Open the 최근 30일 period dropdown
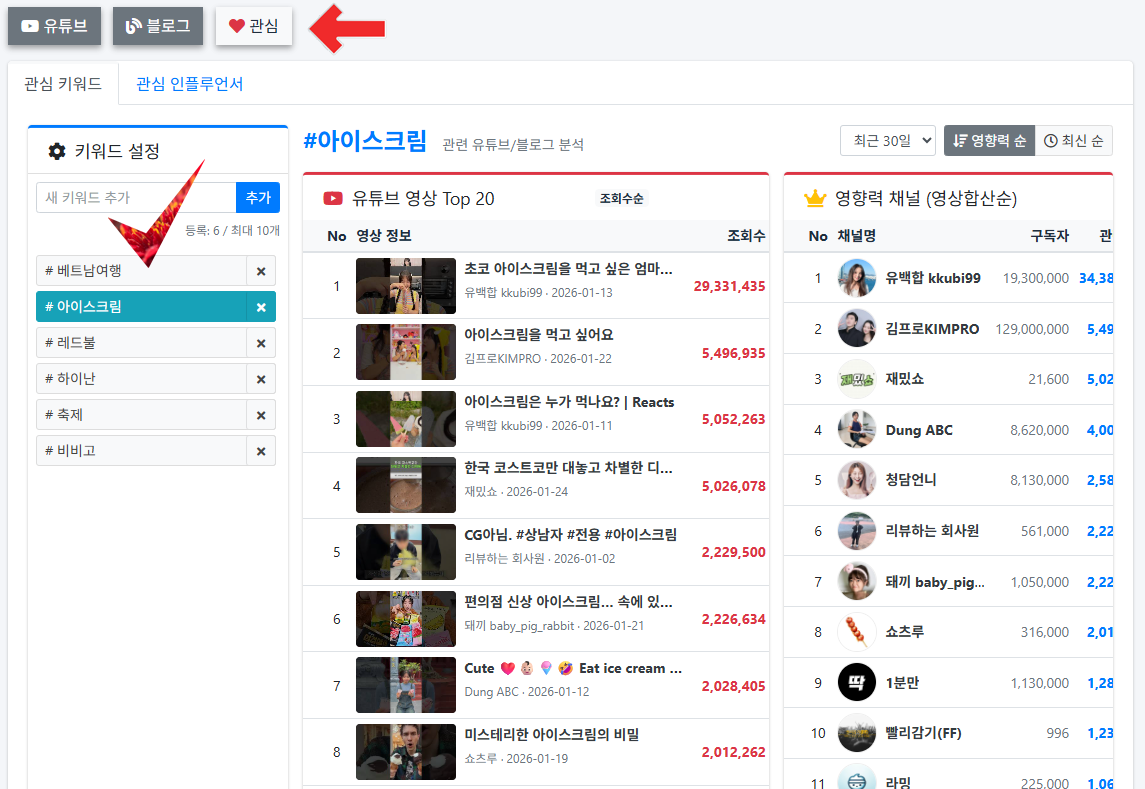Screen dimensions: 1145x789 [x=887, y=141]
